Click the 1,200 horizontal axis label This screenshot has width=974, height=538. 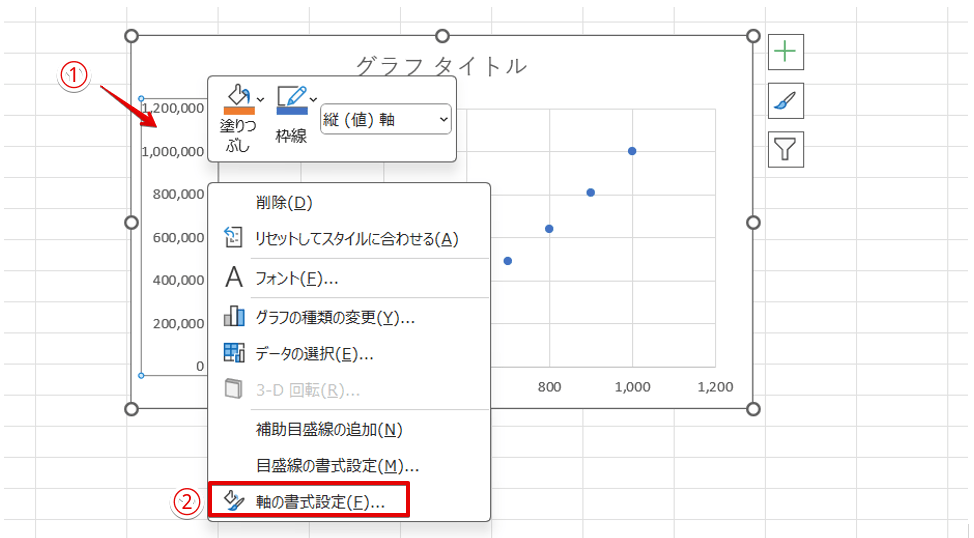coord(716,387)
